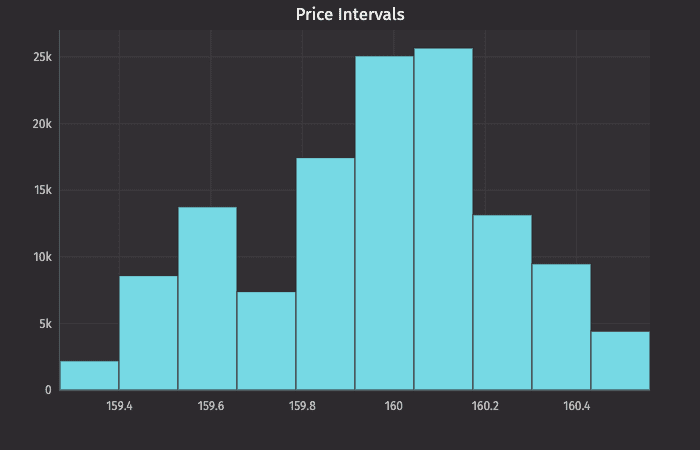Click the 25k y-axis label

tap(42, 57)
